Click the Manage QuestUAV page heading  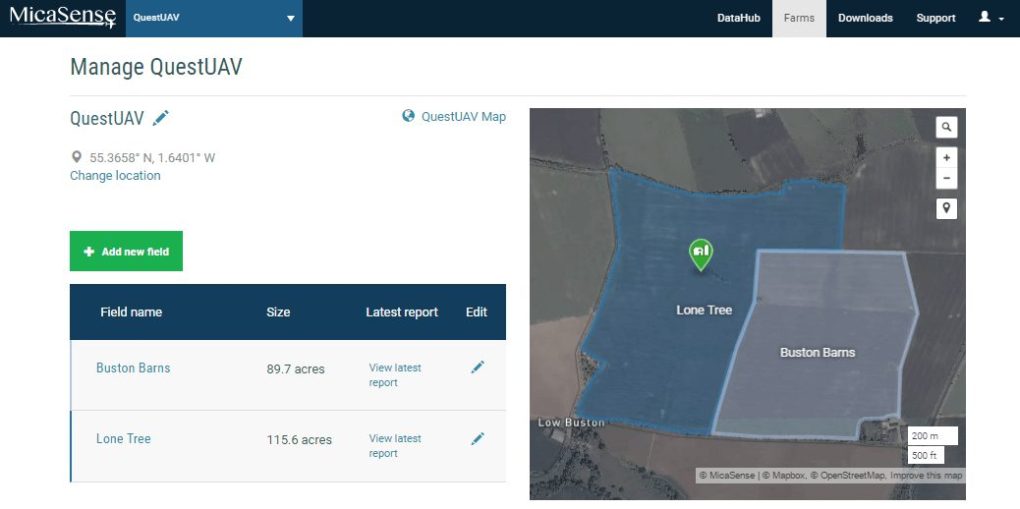coord(156,67)
